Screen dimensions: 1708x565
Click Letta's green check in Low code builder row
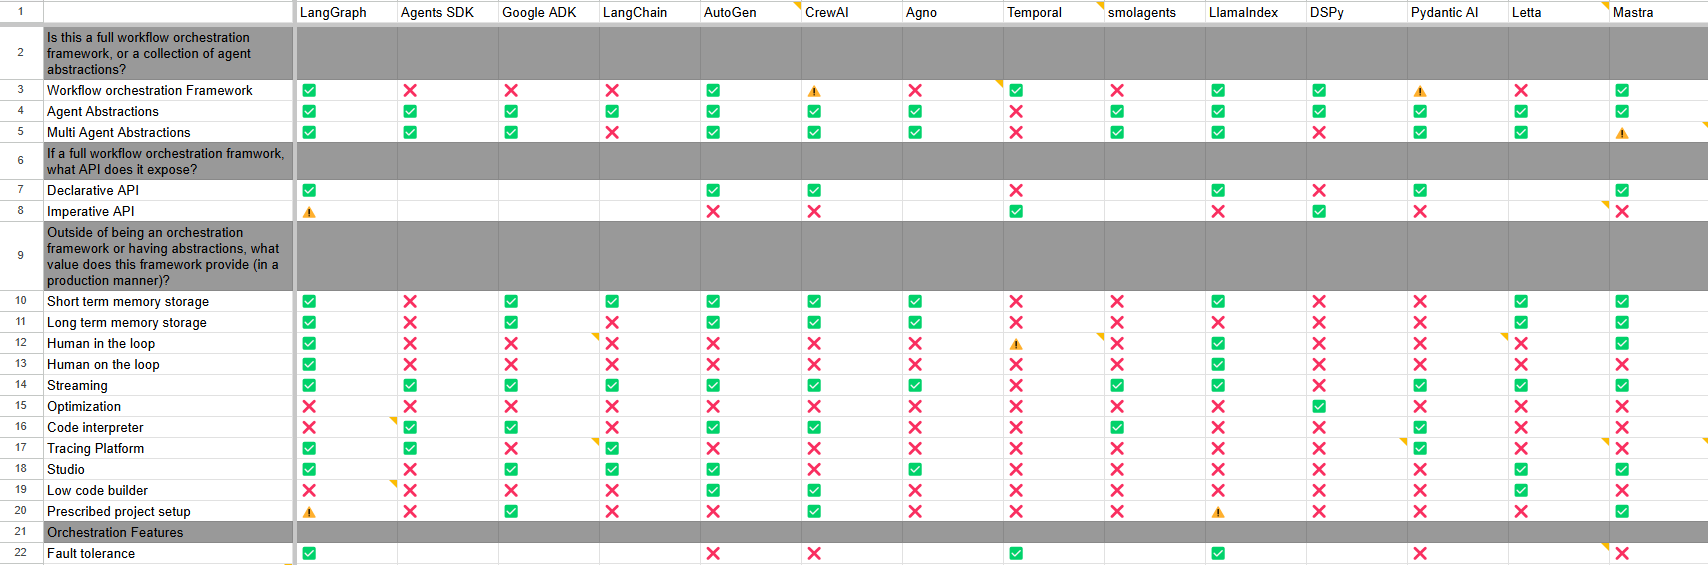pos(1521,490)
